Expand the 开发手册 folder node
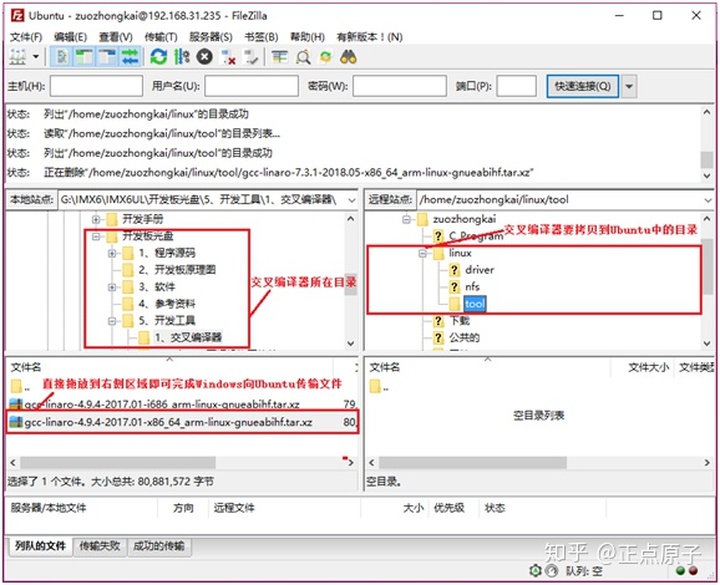The height and width of the screenshot is (585, 720). point(96,219)
